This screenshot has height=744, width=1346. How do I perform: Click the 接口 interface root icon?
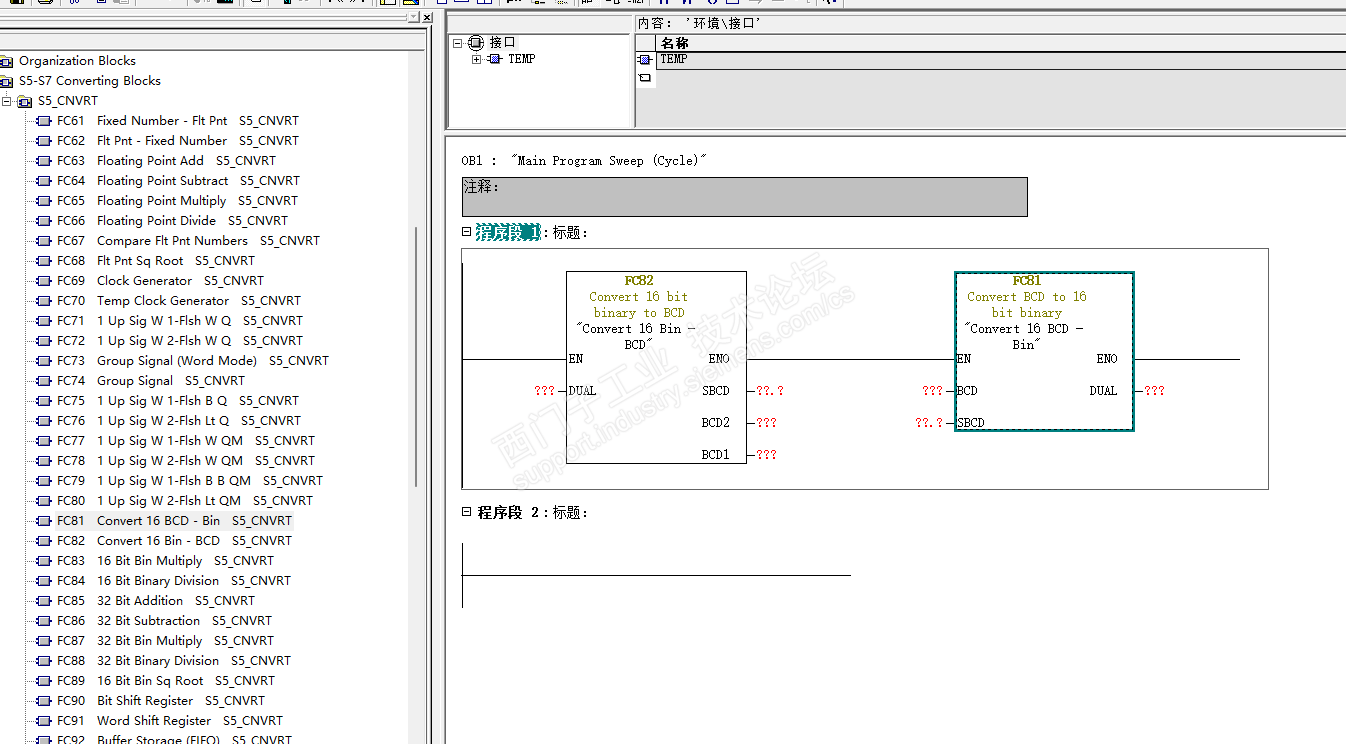pyautogui.click(x=476, y=43)
